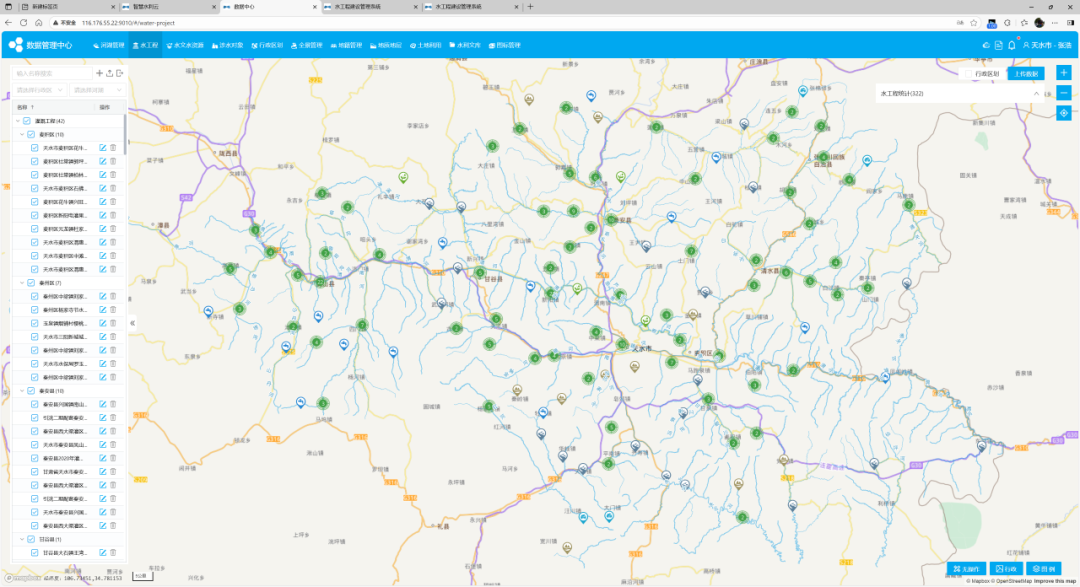This screenshot has height=587, width=1080.
Task: Click delete icon for first 秦州区 project row
Action: click(x=113, y=297)
